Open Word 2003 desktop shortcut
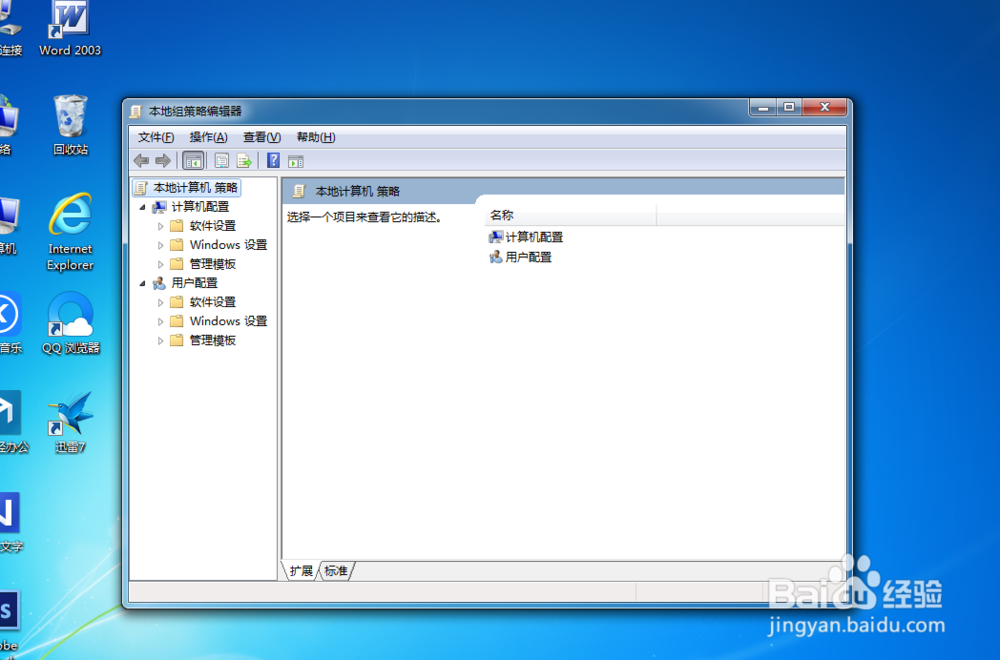The image size is (1000, 660). 70,29
